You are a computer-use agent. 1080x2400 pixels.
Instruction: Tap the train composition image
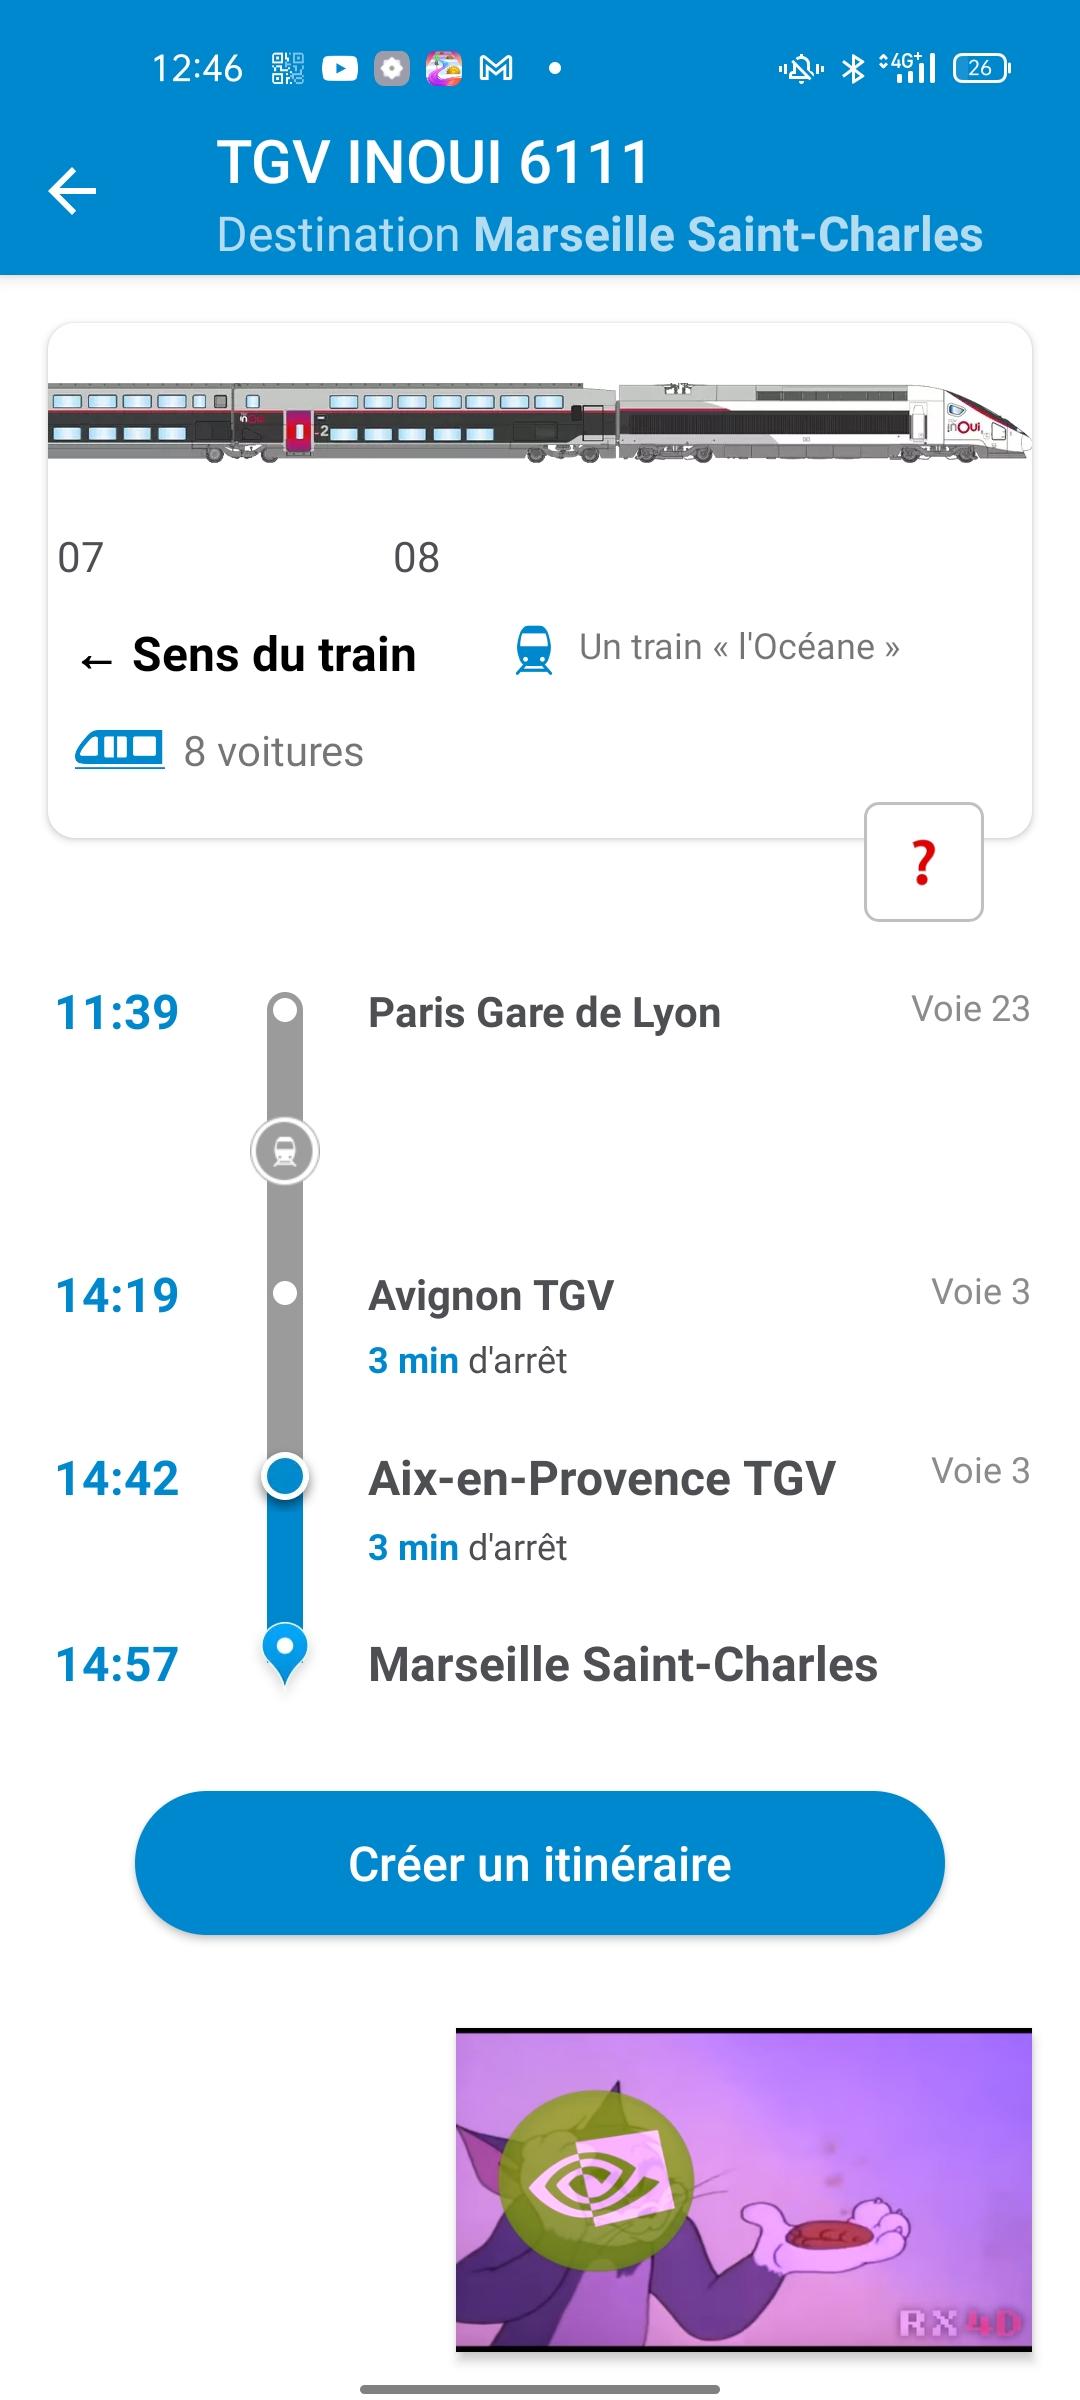pyautogui.click(x=540, y=424)
